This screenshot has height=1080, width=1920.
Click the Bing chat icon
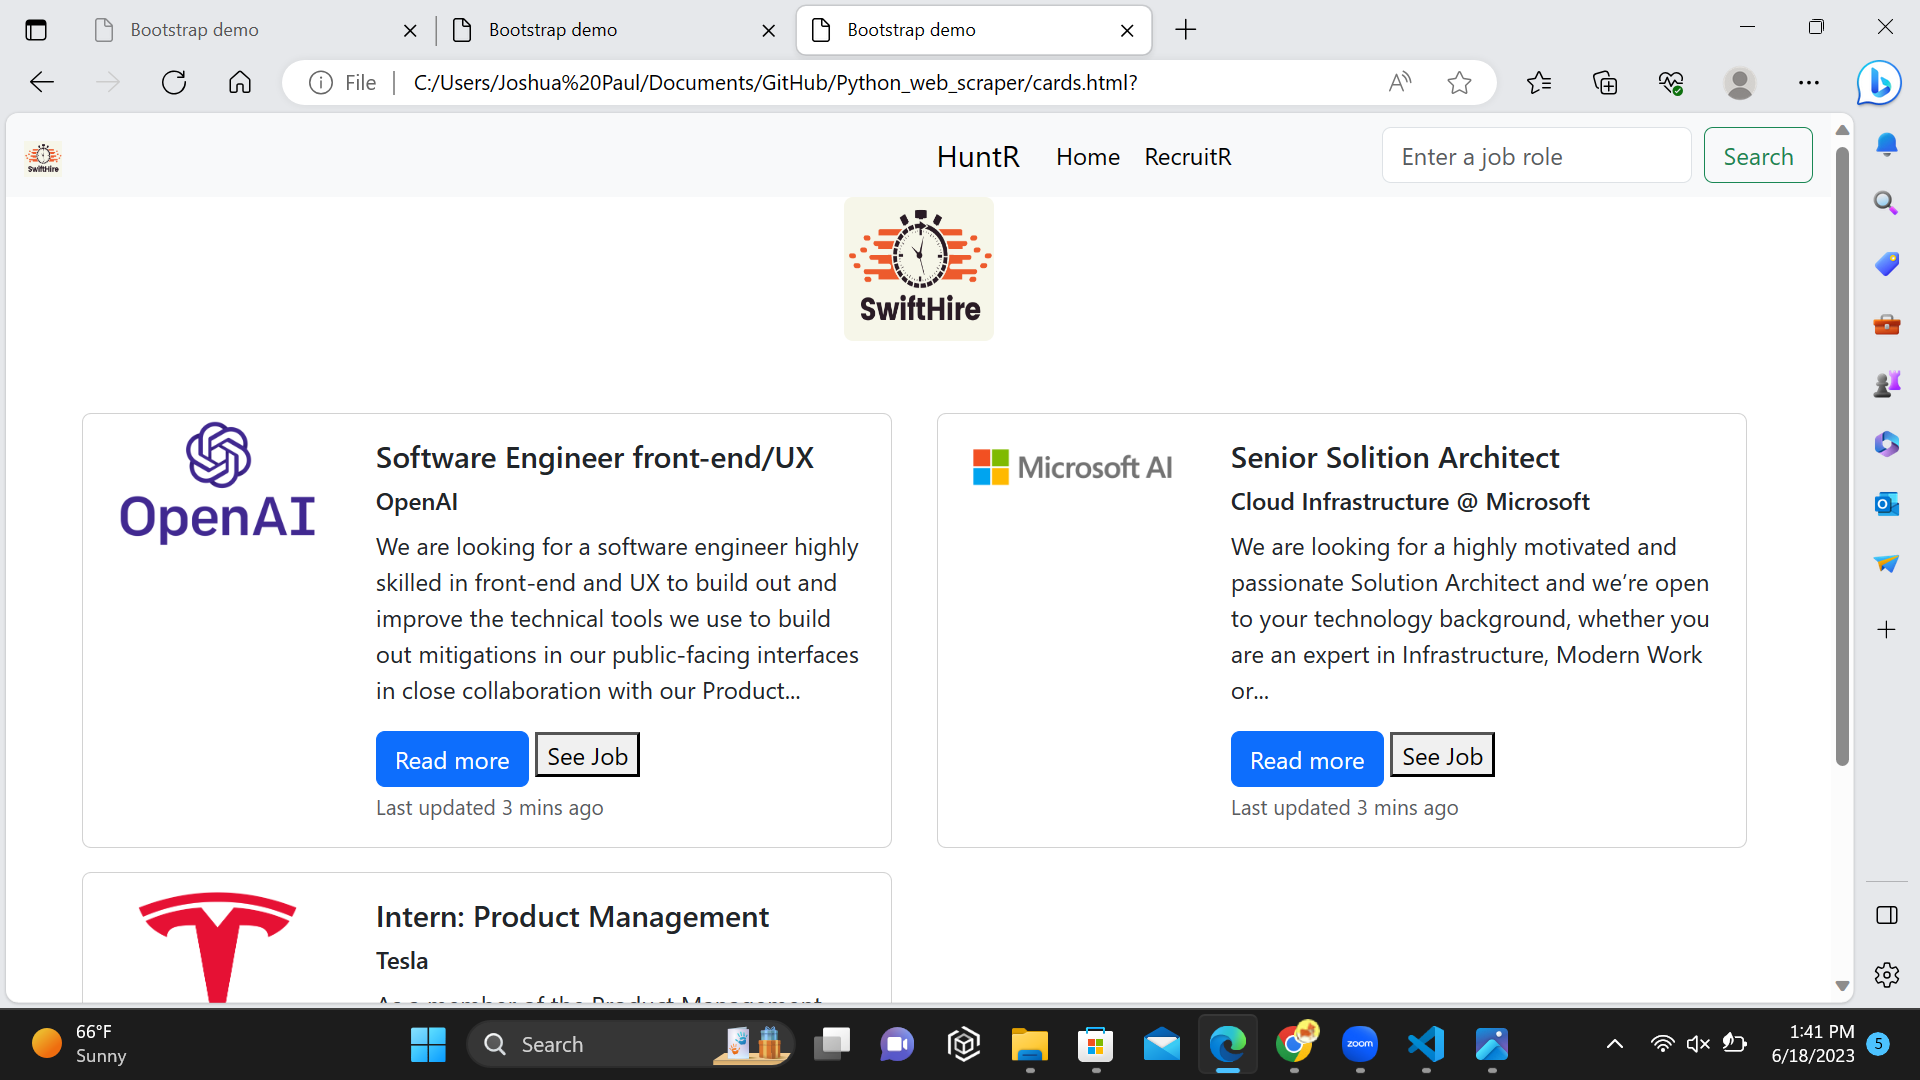click(x=1878, y=83)
